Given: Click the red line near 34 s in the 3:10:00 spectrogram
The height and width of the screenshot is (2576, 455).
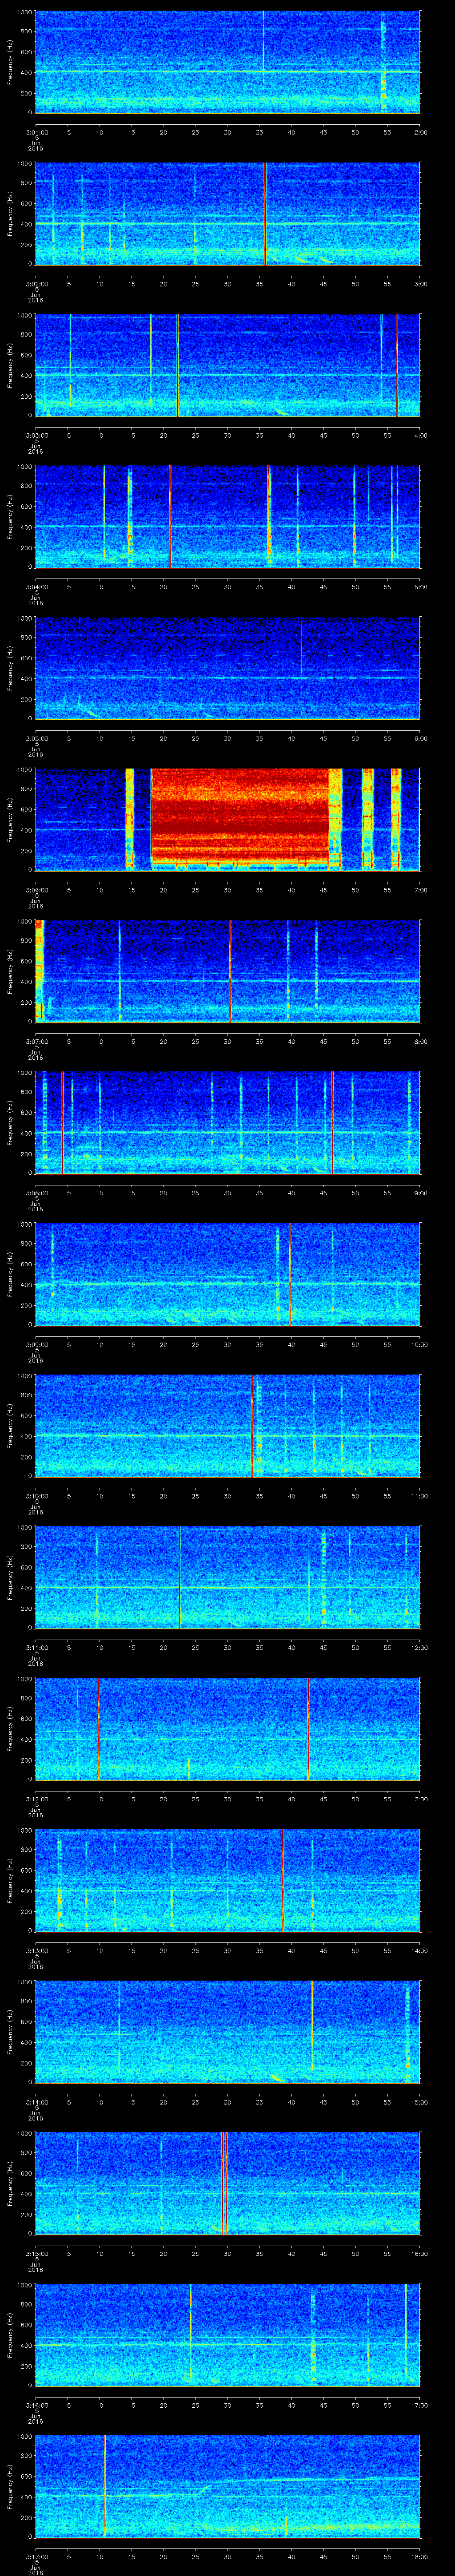Looking at the screenshot, I should pyautogui.click(x=252, y=1426).
